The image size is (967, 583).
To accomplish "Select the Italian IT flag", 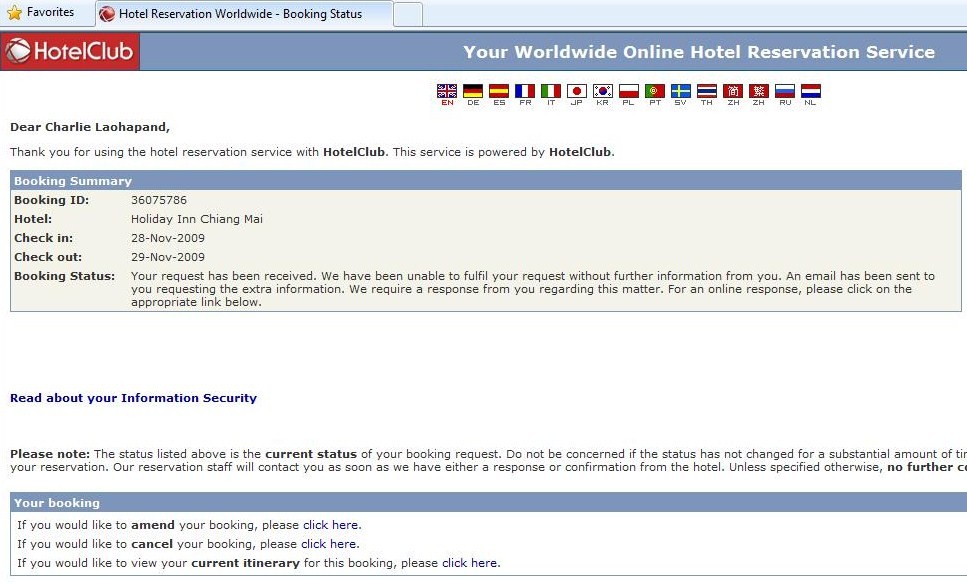I will [551, 91].
